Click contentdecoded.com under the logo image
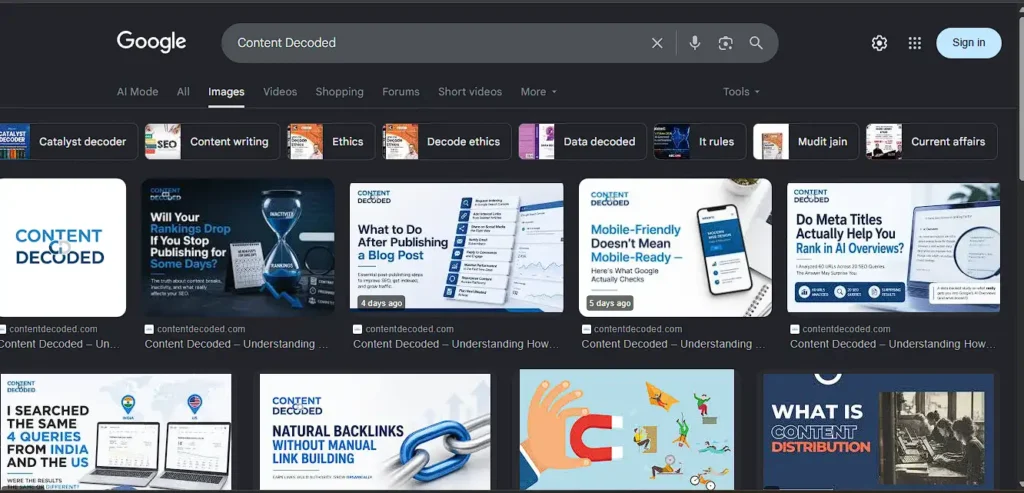This screenshot has height=493, width=1024. 54,329
